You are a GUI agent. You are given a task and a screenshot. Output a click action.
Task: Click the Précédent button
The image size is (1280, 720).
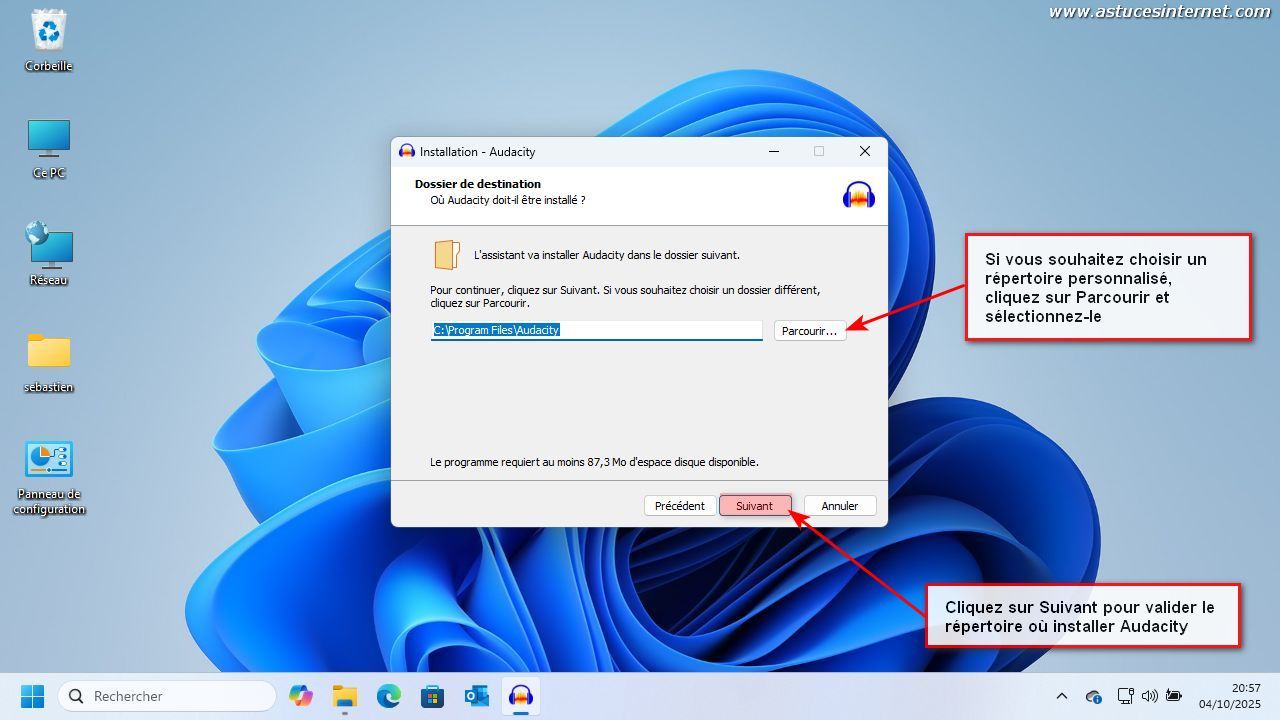[679, 506]
